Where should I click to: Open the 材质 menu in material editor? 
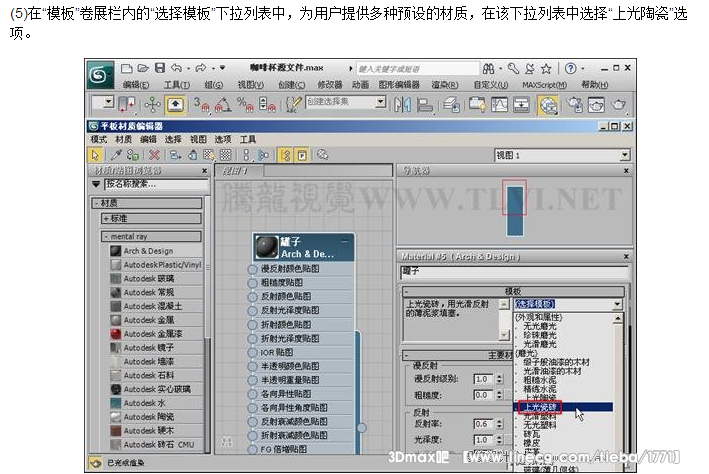pos(123,139)
